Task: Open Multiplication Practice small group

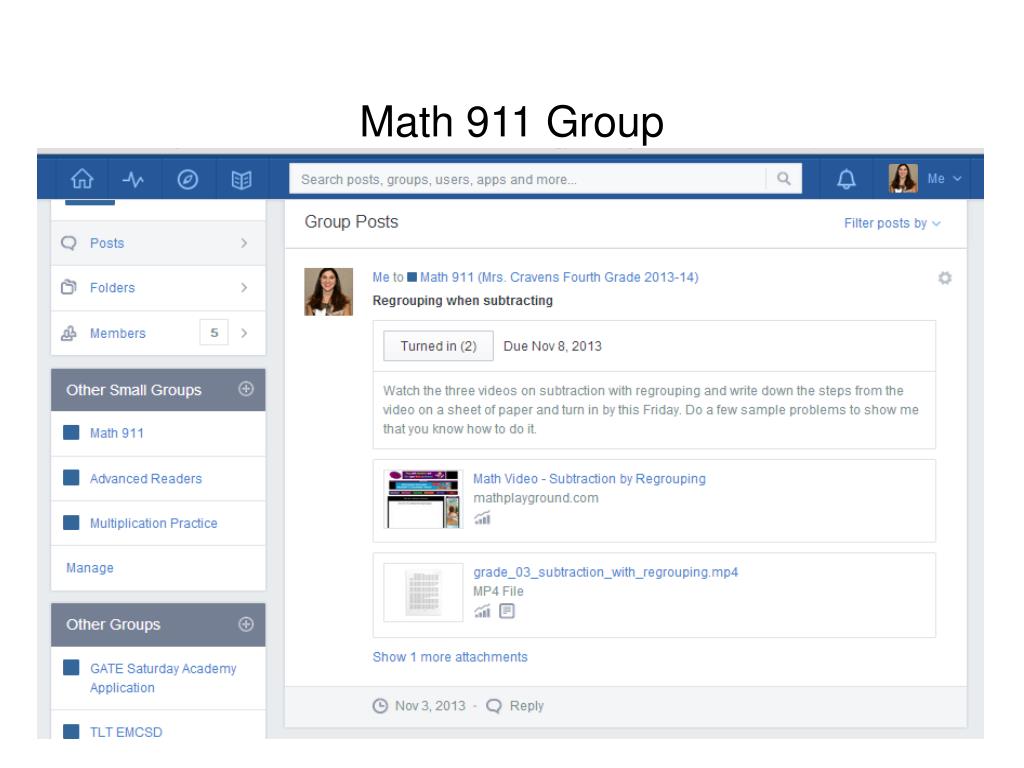Action: [x=153, y=523]
